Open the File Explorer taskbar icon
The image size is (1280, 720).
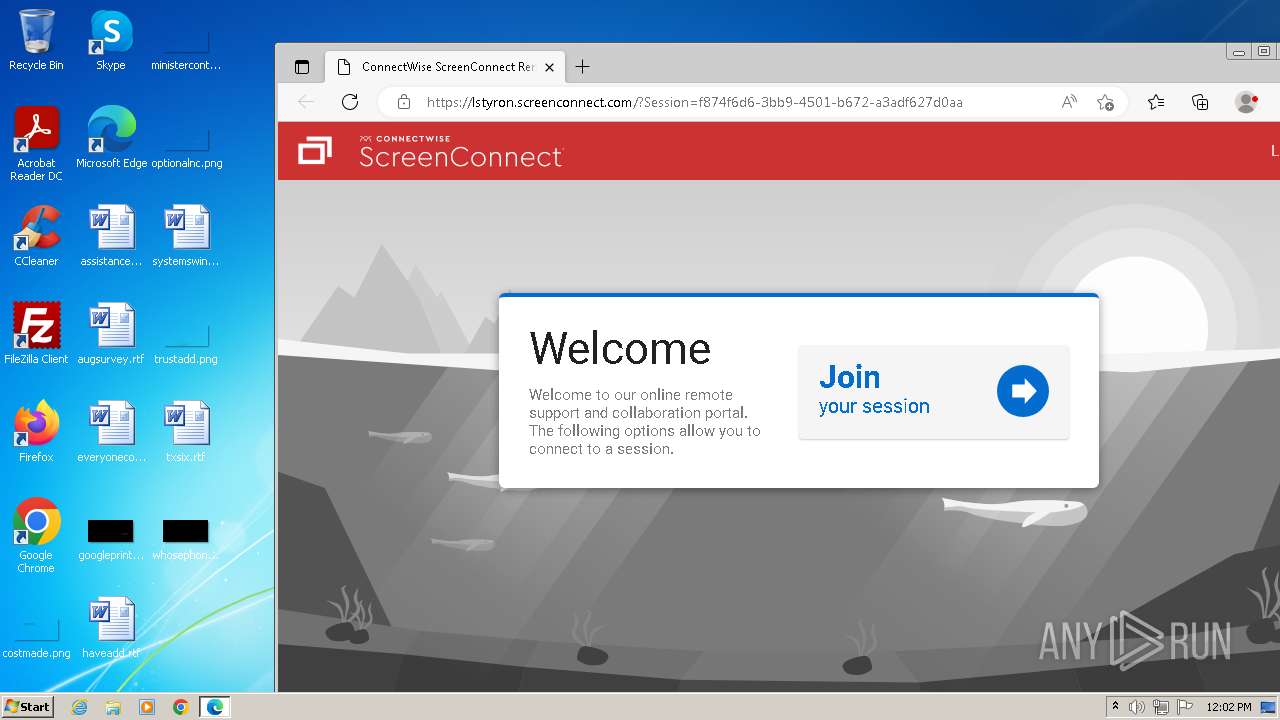coord(113,707)
